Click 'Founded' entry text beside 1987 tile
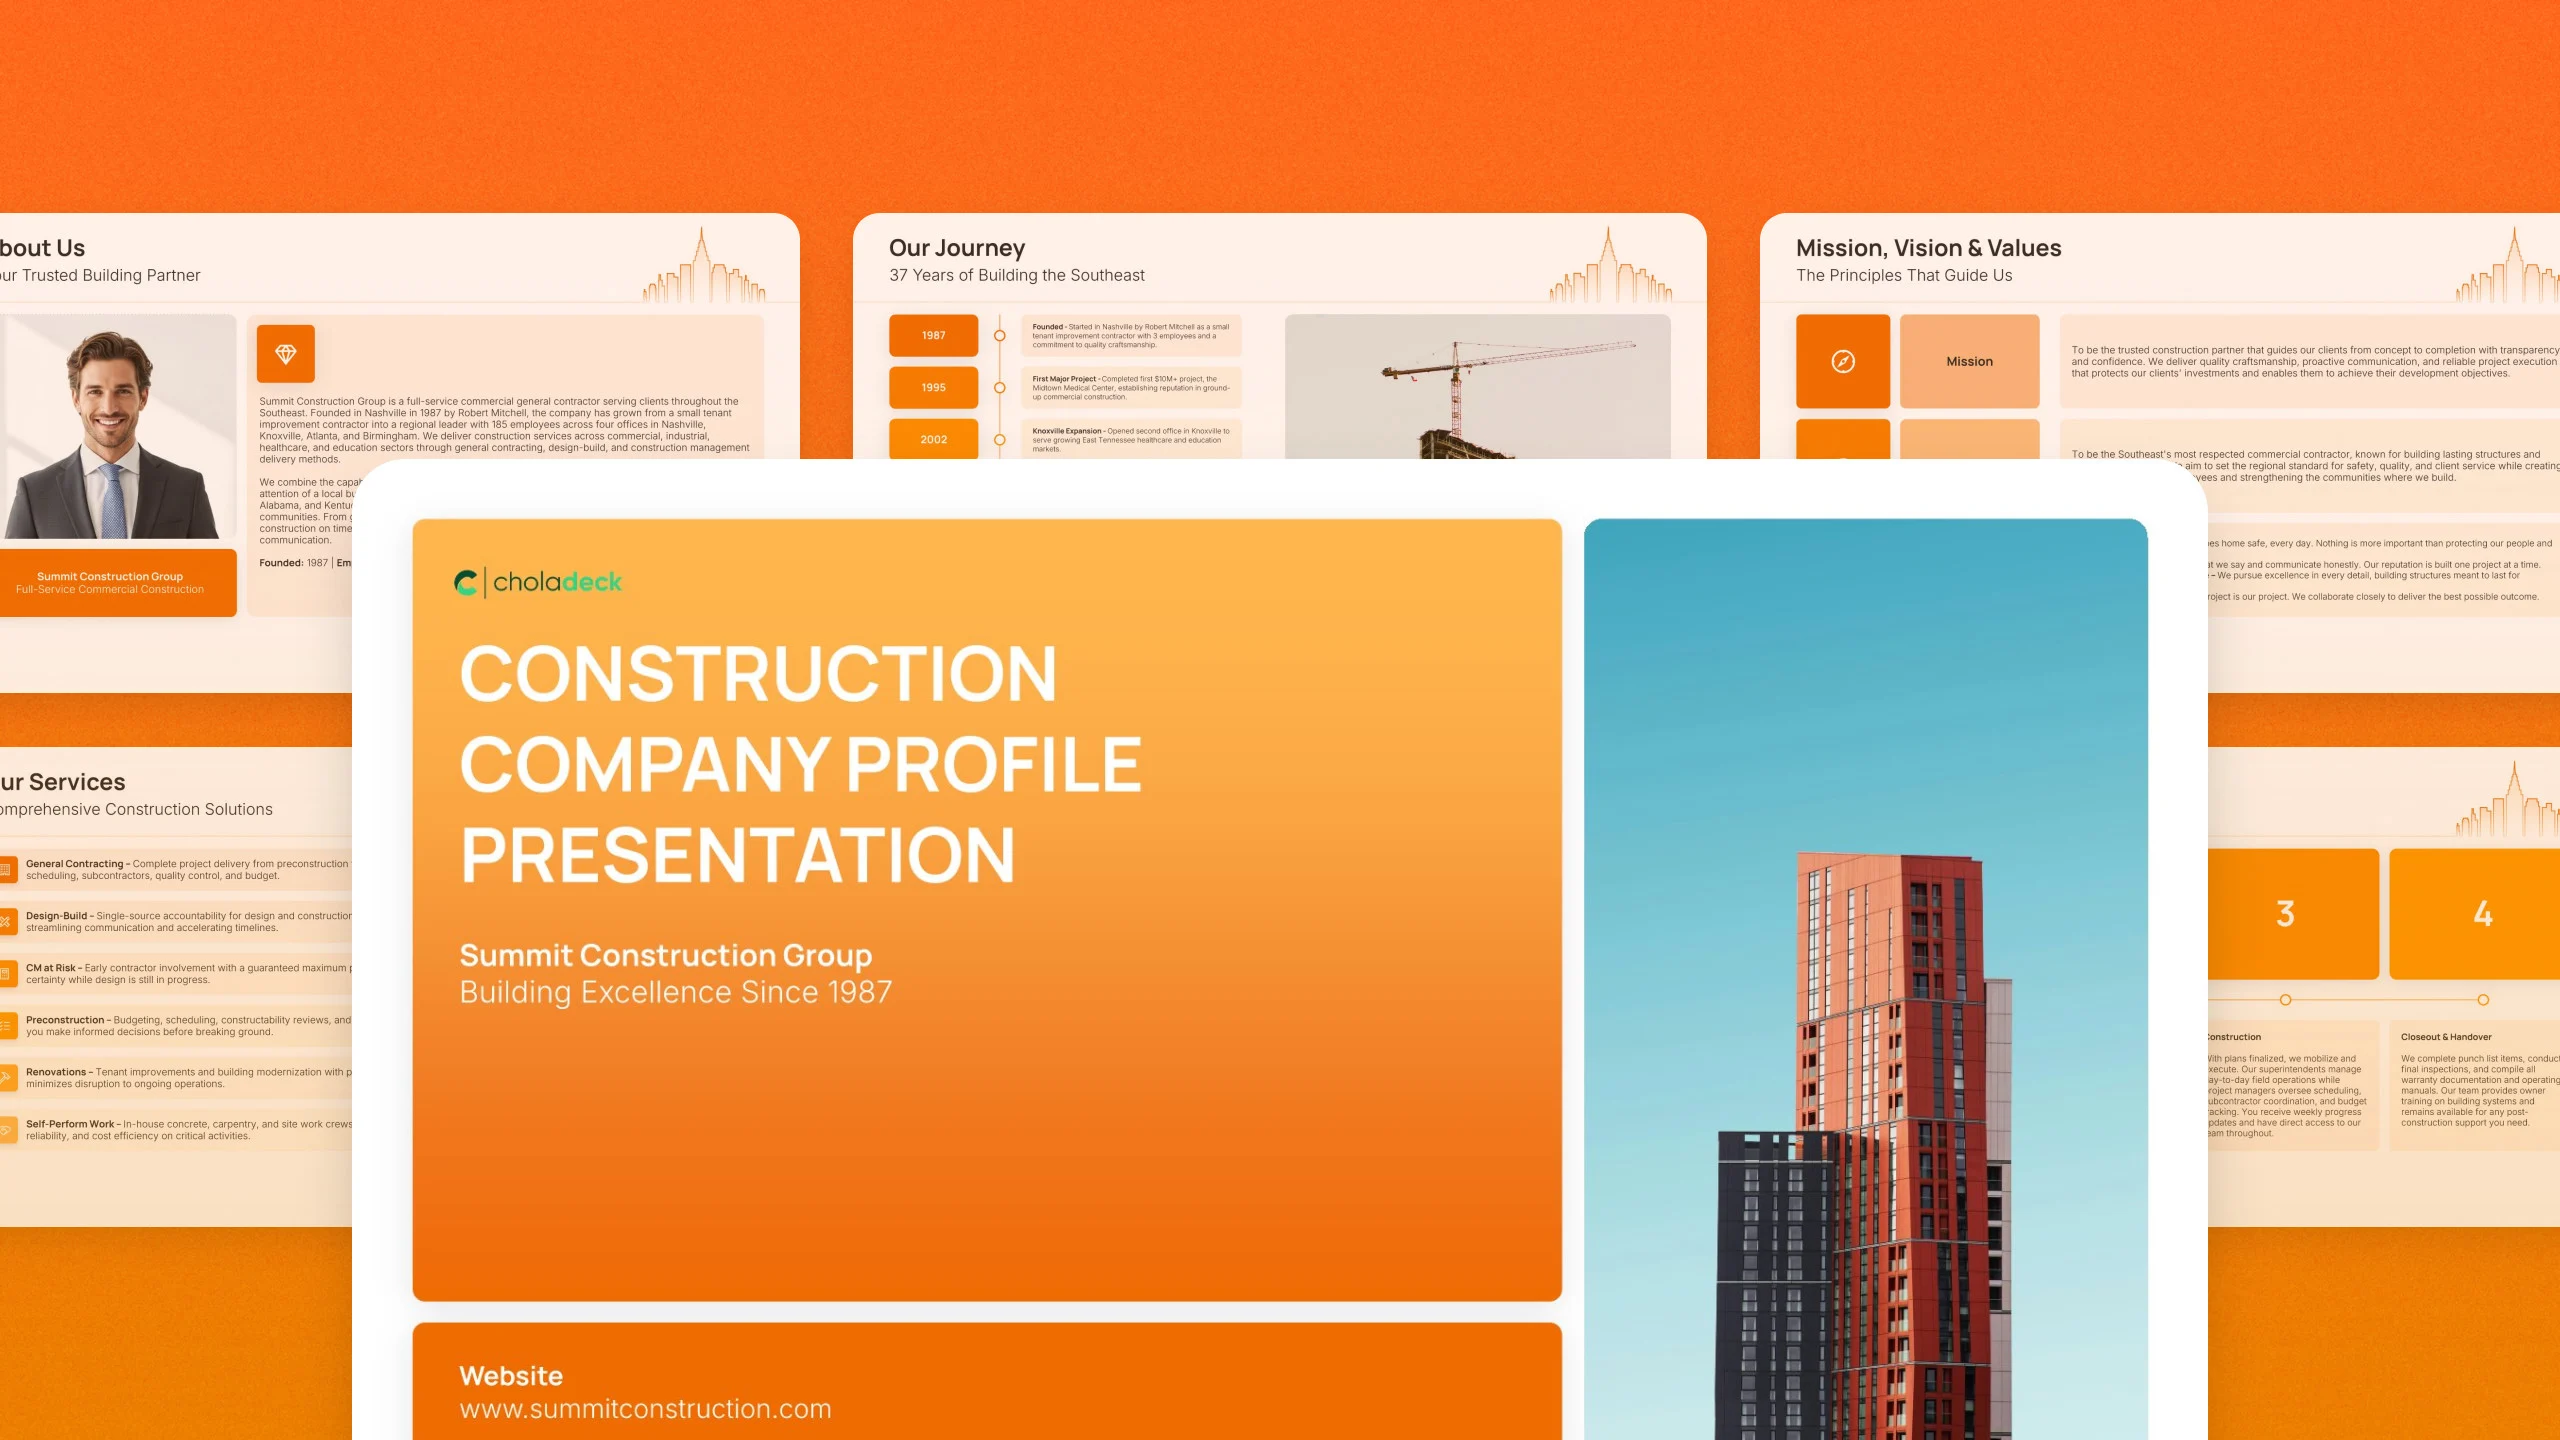2560x1440 pixels. (1131, 335)
